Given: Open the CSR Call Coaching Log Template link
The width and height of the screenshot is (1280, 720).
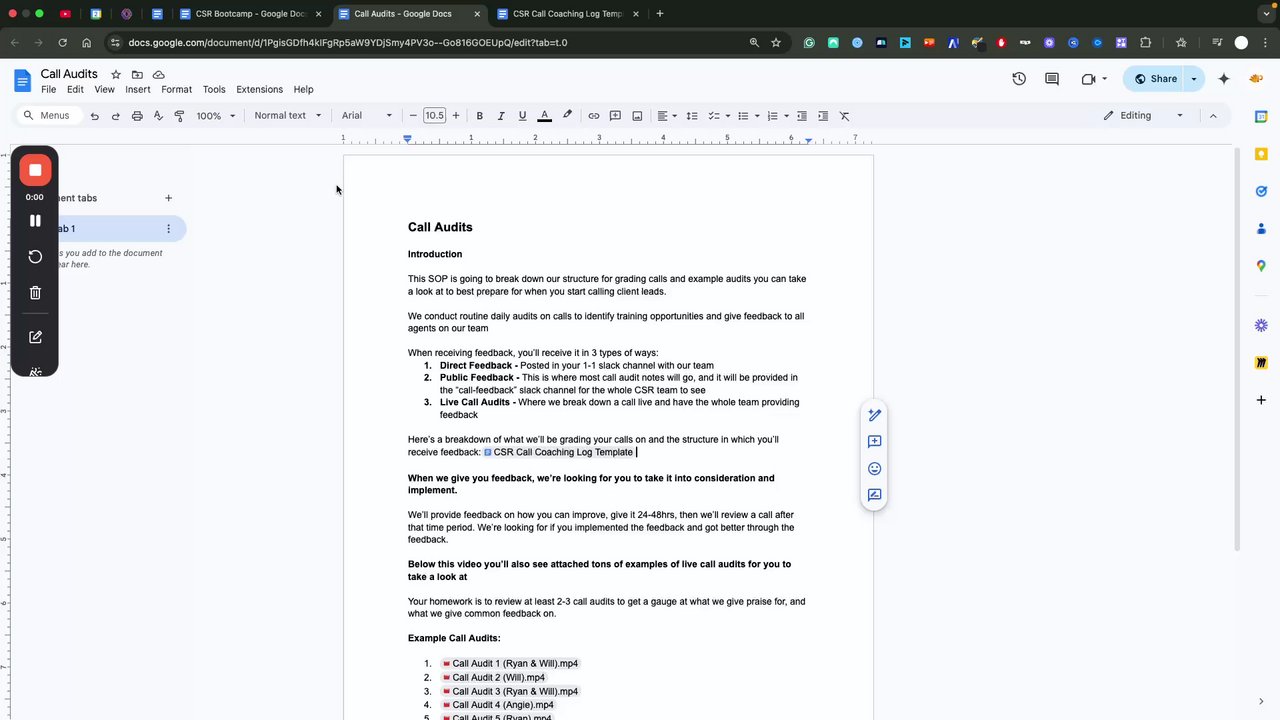Looking at the screenshot, I should pos(558,452).
